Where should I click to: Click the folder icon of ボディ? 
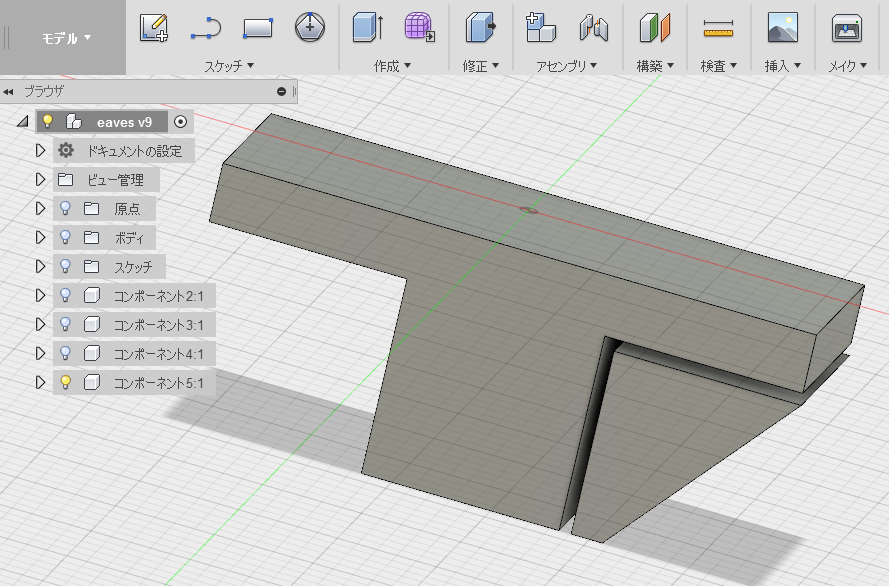tap(91, 237)
